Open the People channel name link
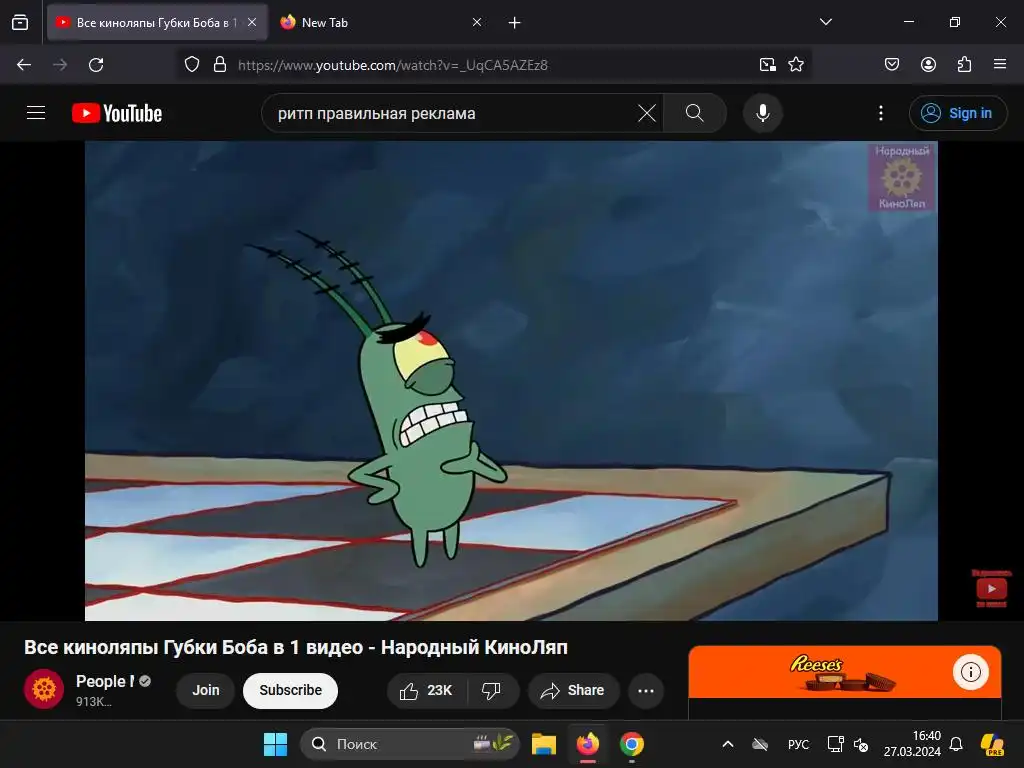The image size is (1024, 768). point(105,681)
